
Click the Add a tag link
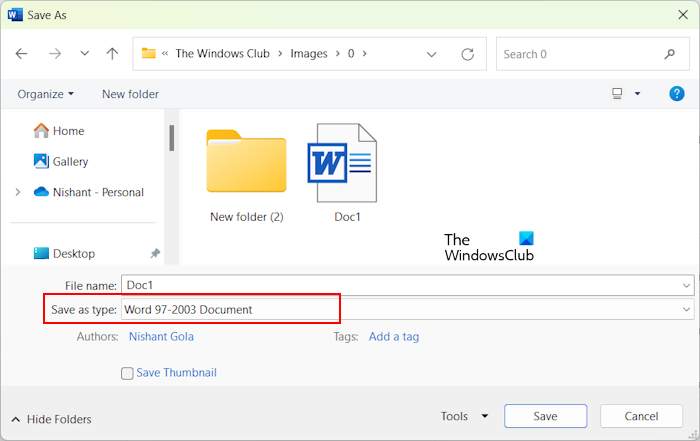[394, 337]
